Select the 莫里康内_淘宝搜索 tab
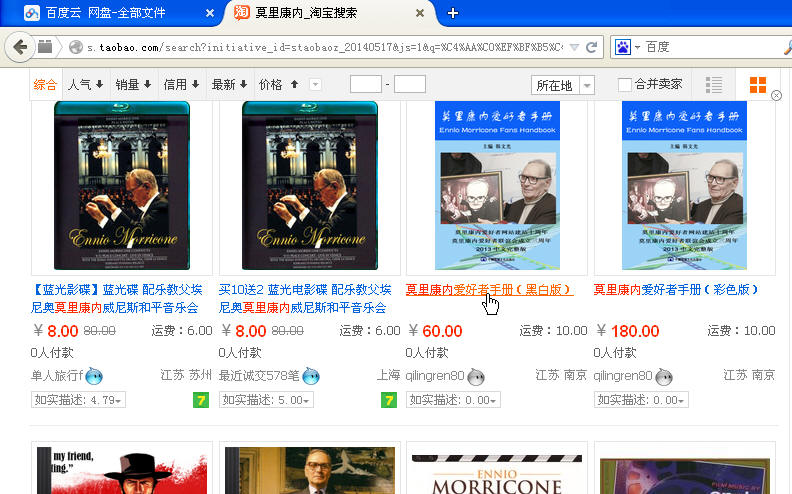 (x=306, y=13)
